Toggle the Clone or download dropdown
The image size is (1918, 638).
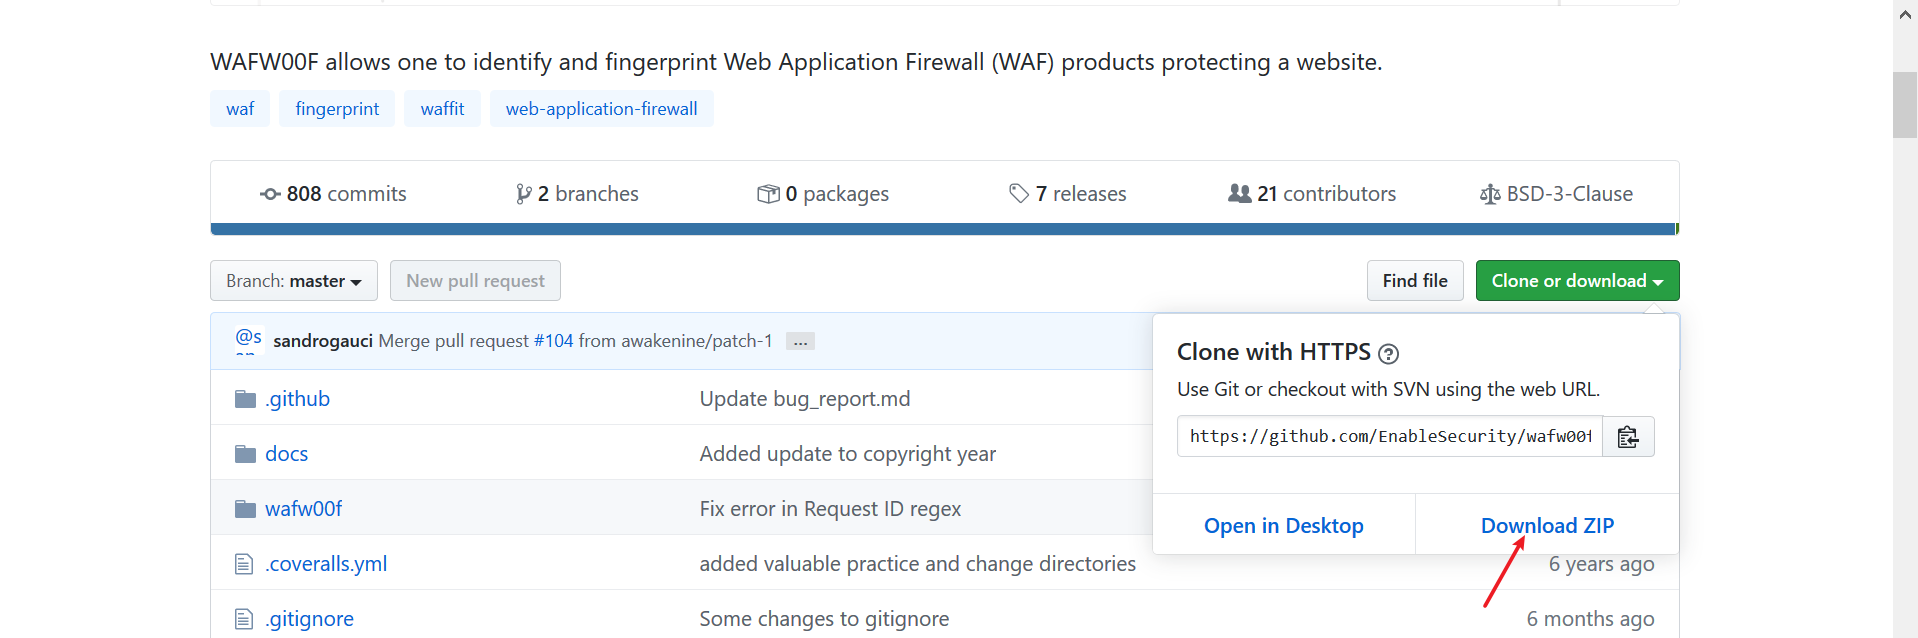tap(1577, 281)
